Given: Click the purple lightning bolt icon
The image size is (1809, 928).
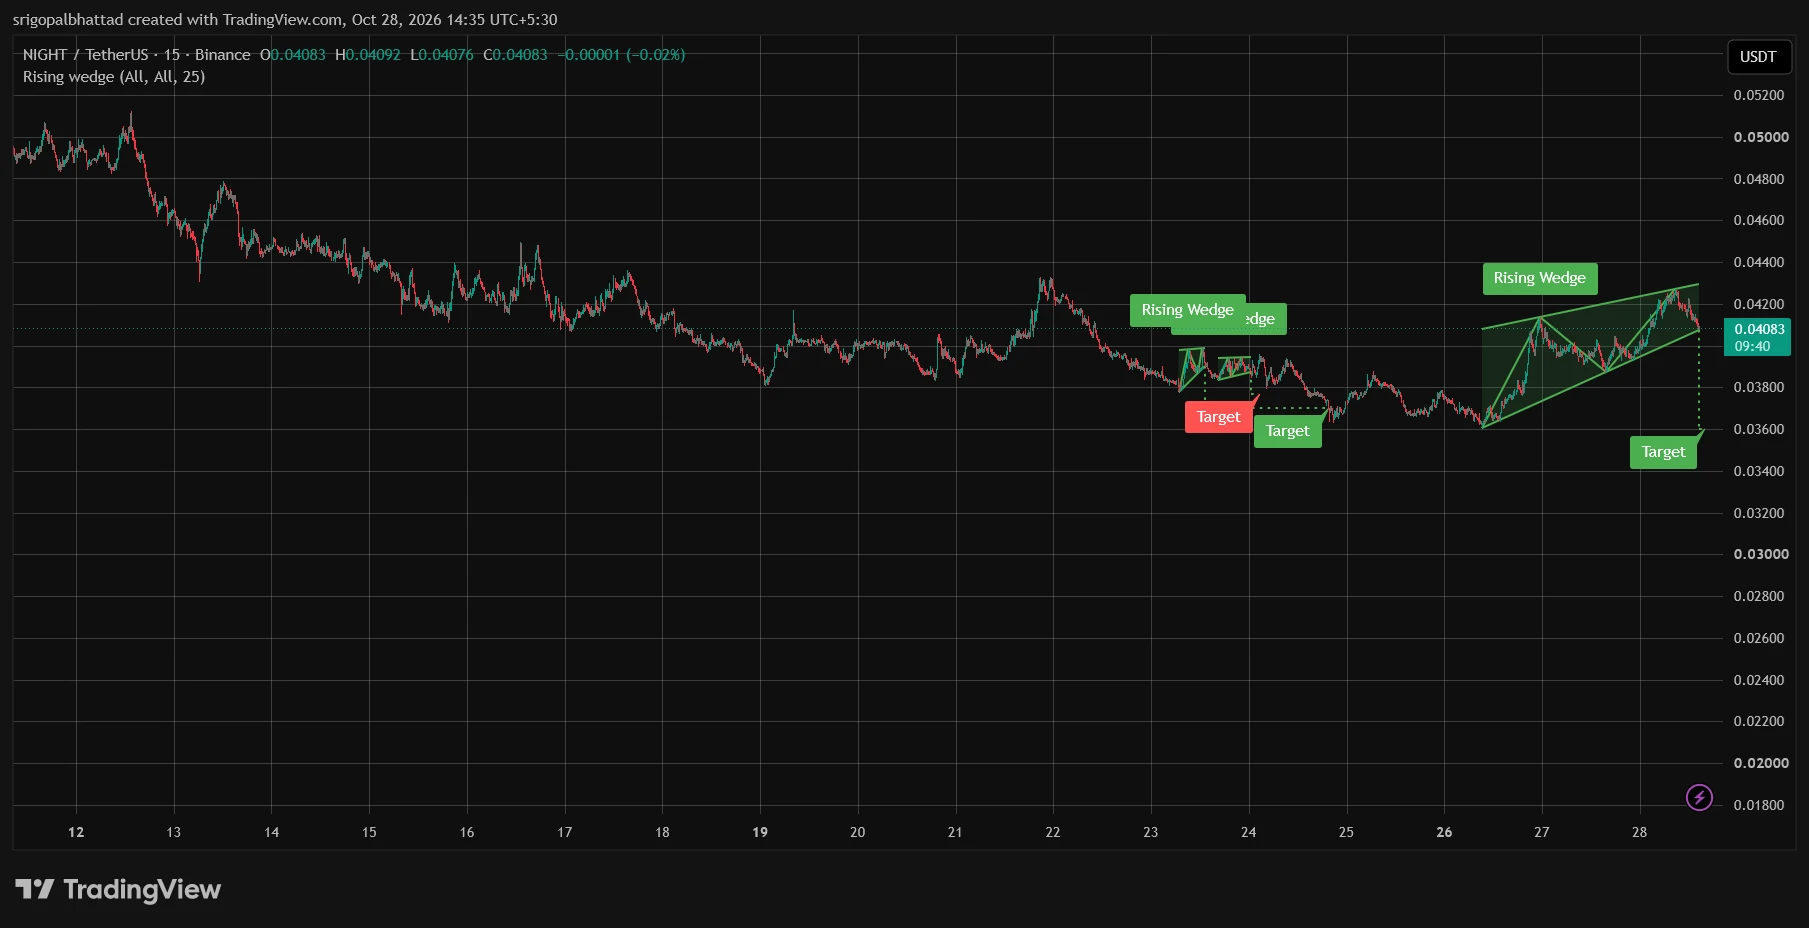Looking at the screenshot, I should tap(1699, 797).
